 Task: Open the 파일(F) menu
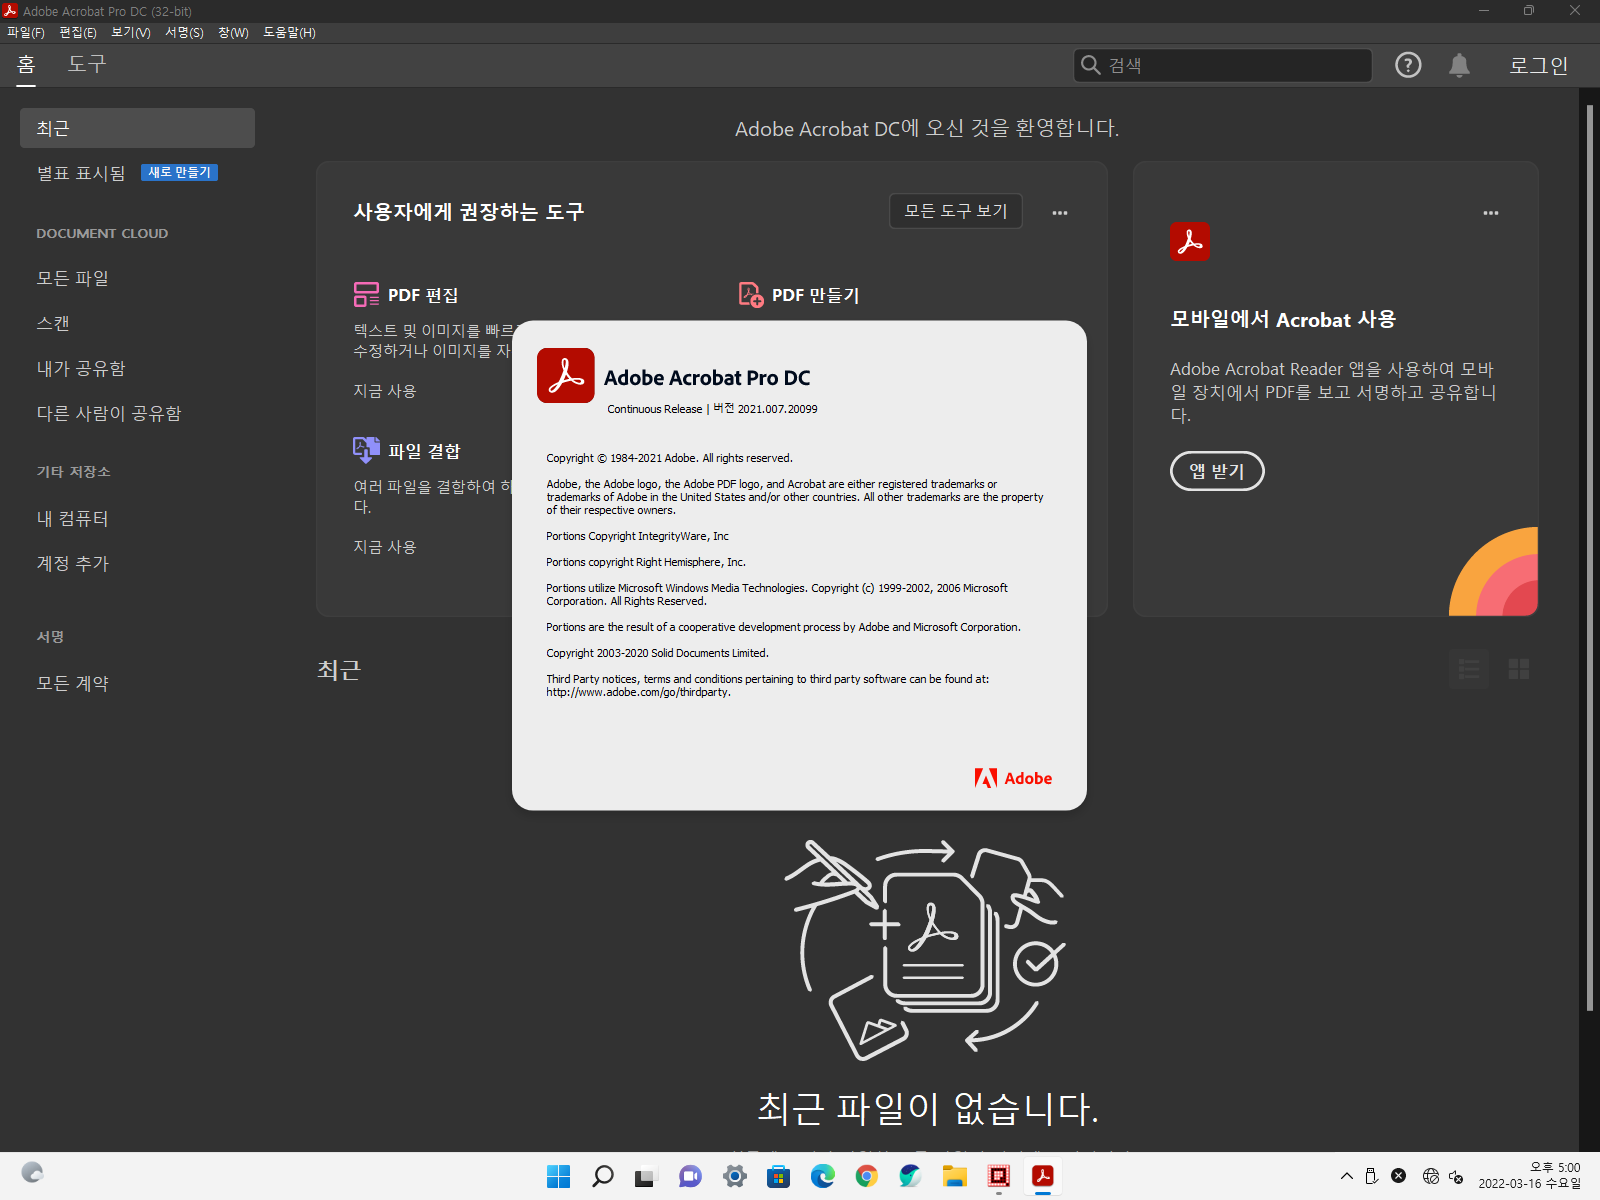click(26, 33)
